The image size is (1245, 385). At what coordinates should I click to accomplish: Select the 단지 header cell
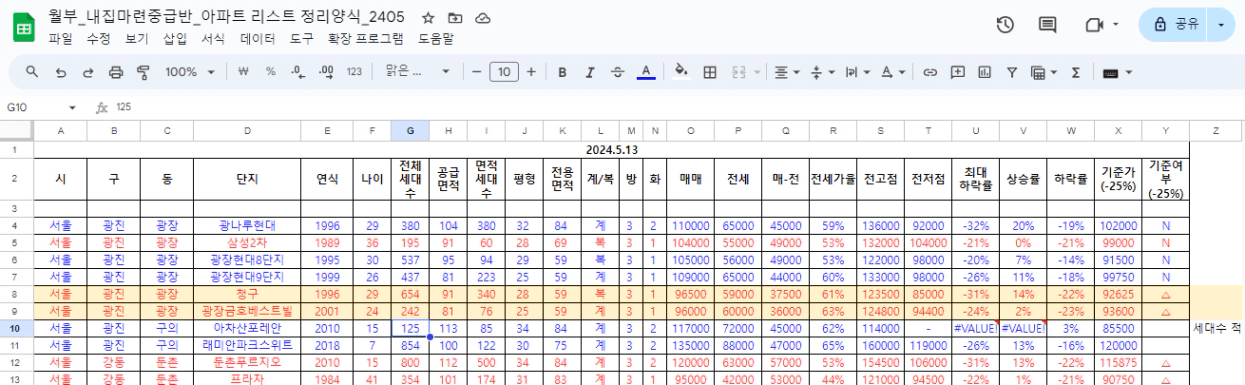coord(247,179)
